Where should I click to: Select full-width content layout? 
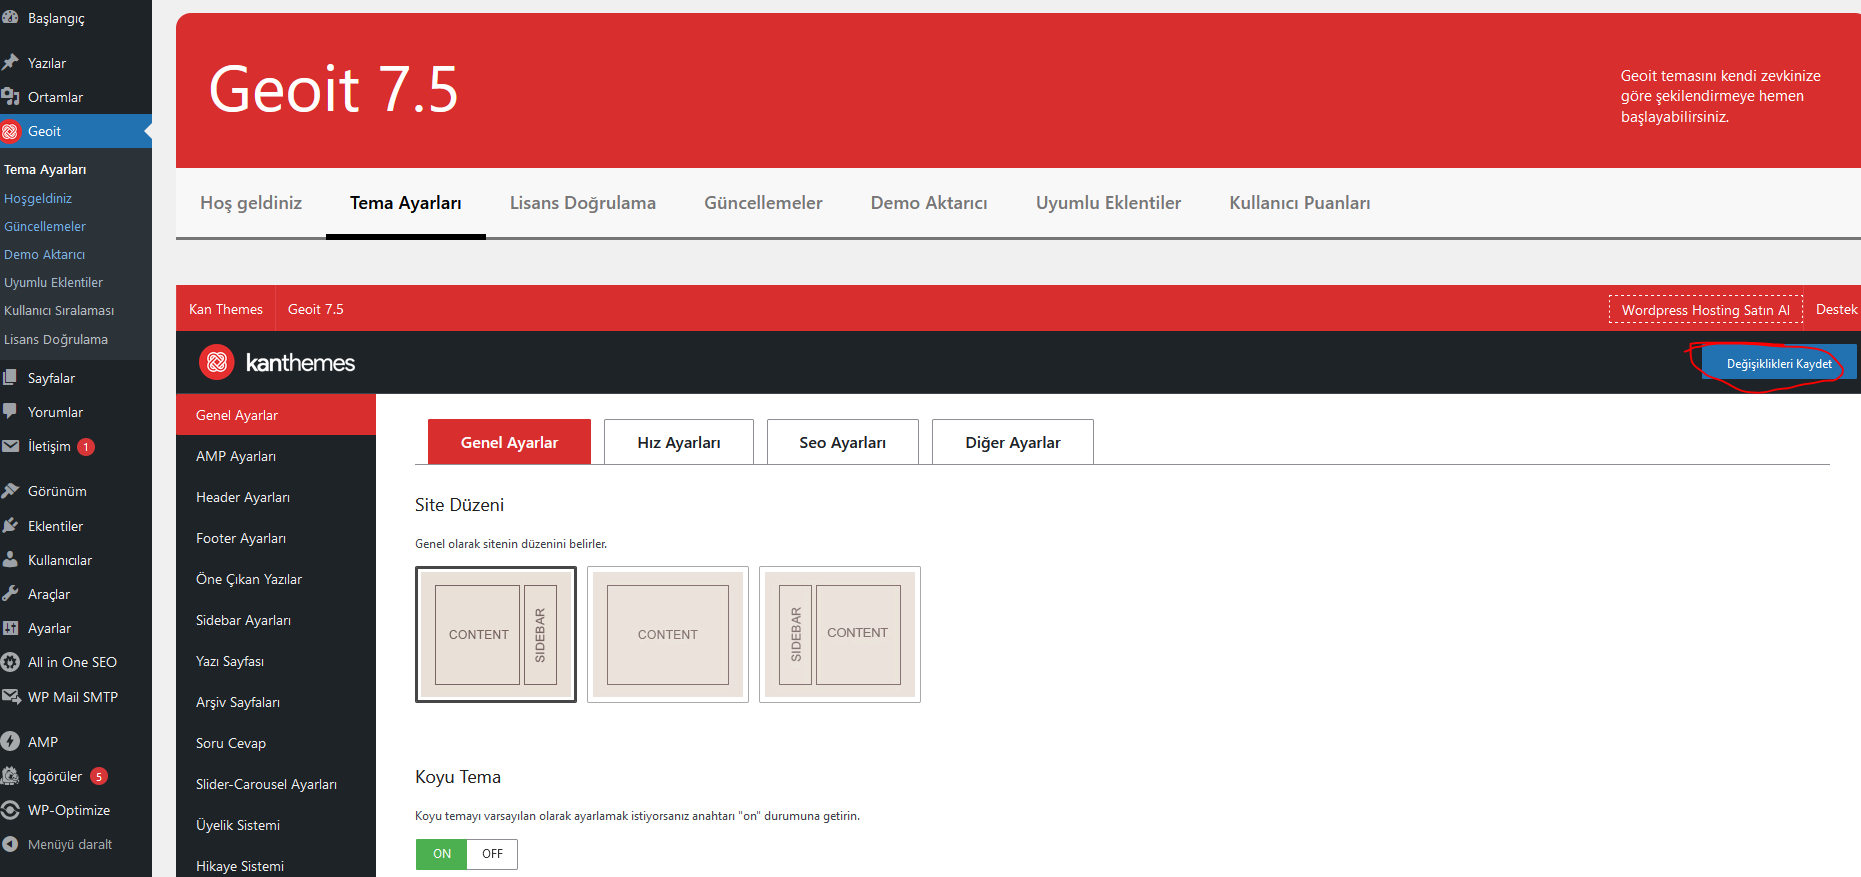pos(668,634)
